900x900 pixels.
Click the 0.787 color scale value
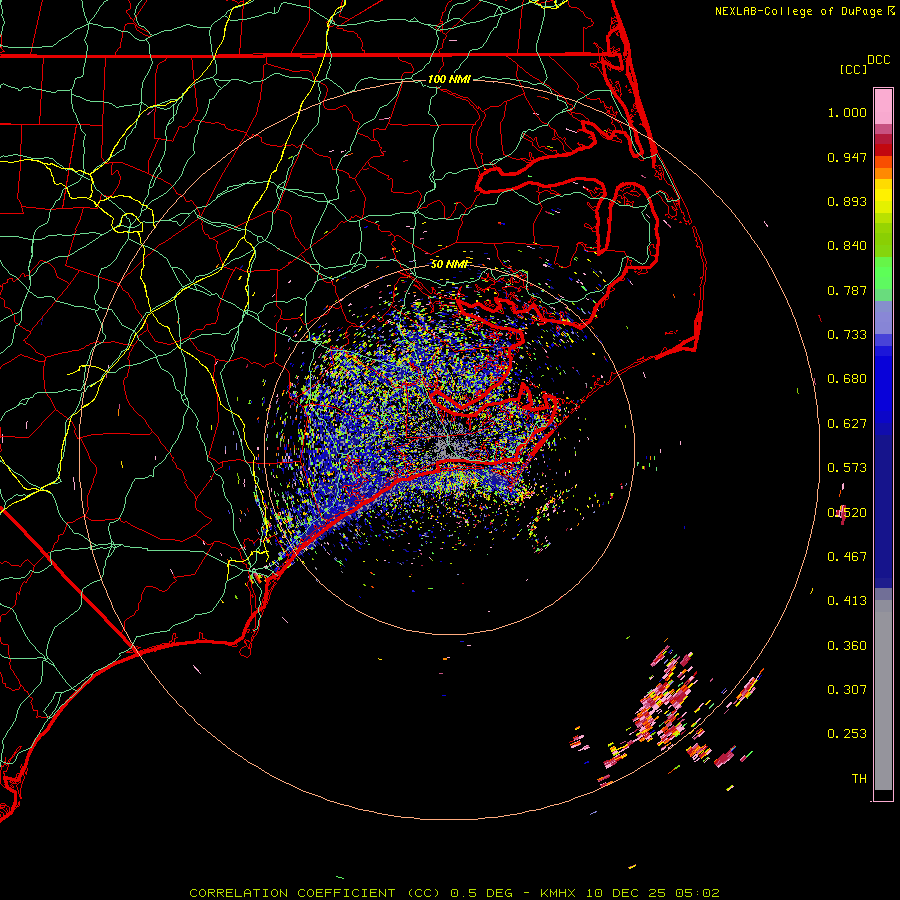click(x=847, y=290)
